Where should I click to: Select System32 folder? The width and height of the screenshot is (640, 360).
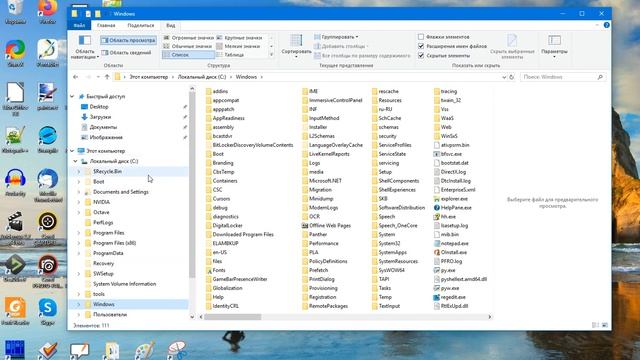386,243
